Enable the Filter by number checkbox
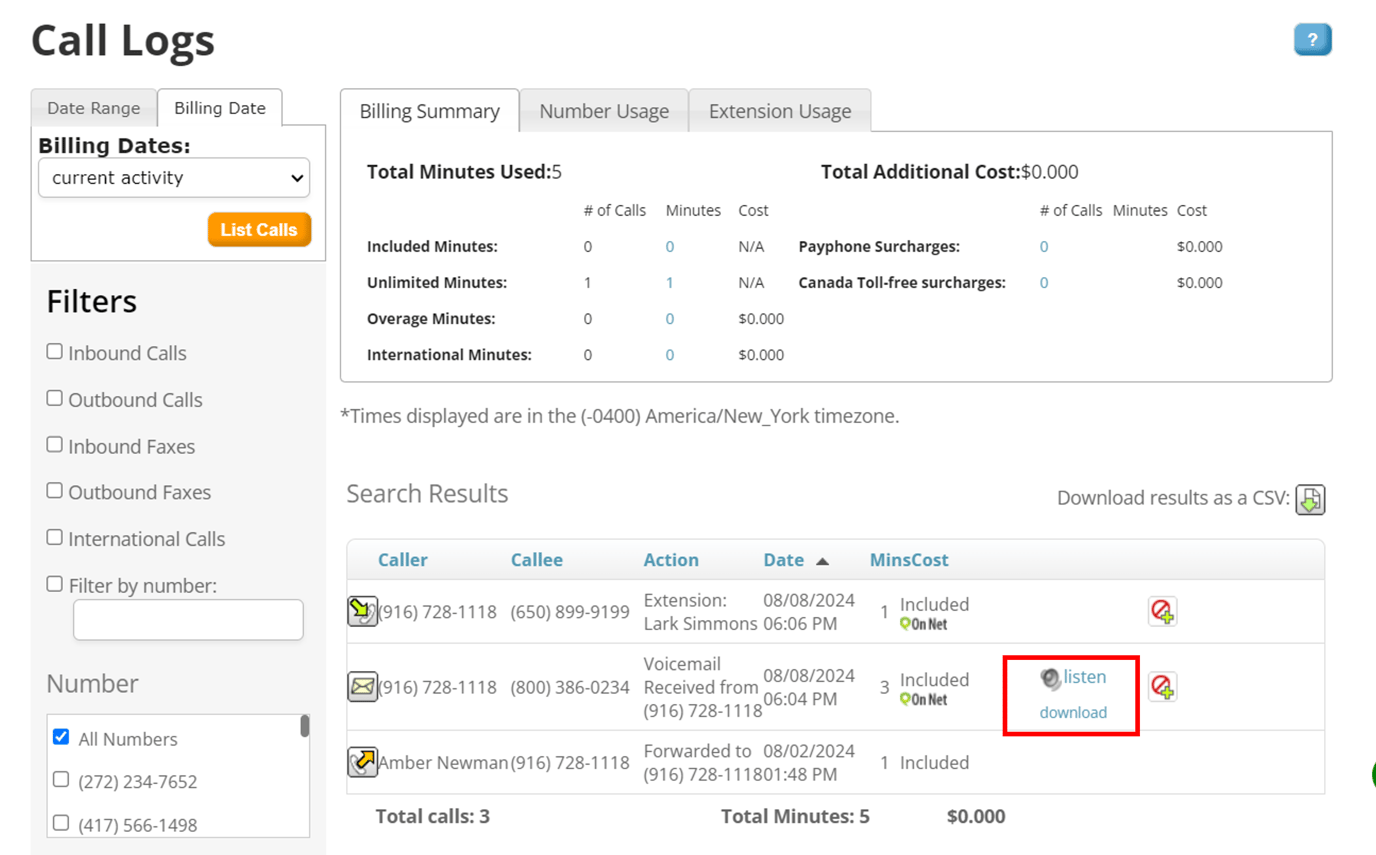Screen dimensions: 1376x855 point(54,585)
